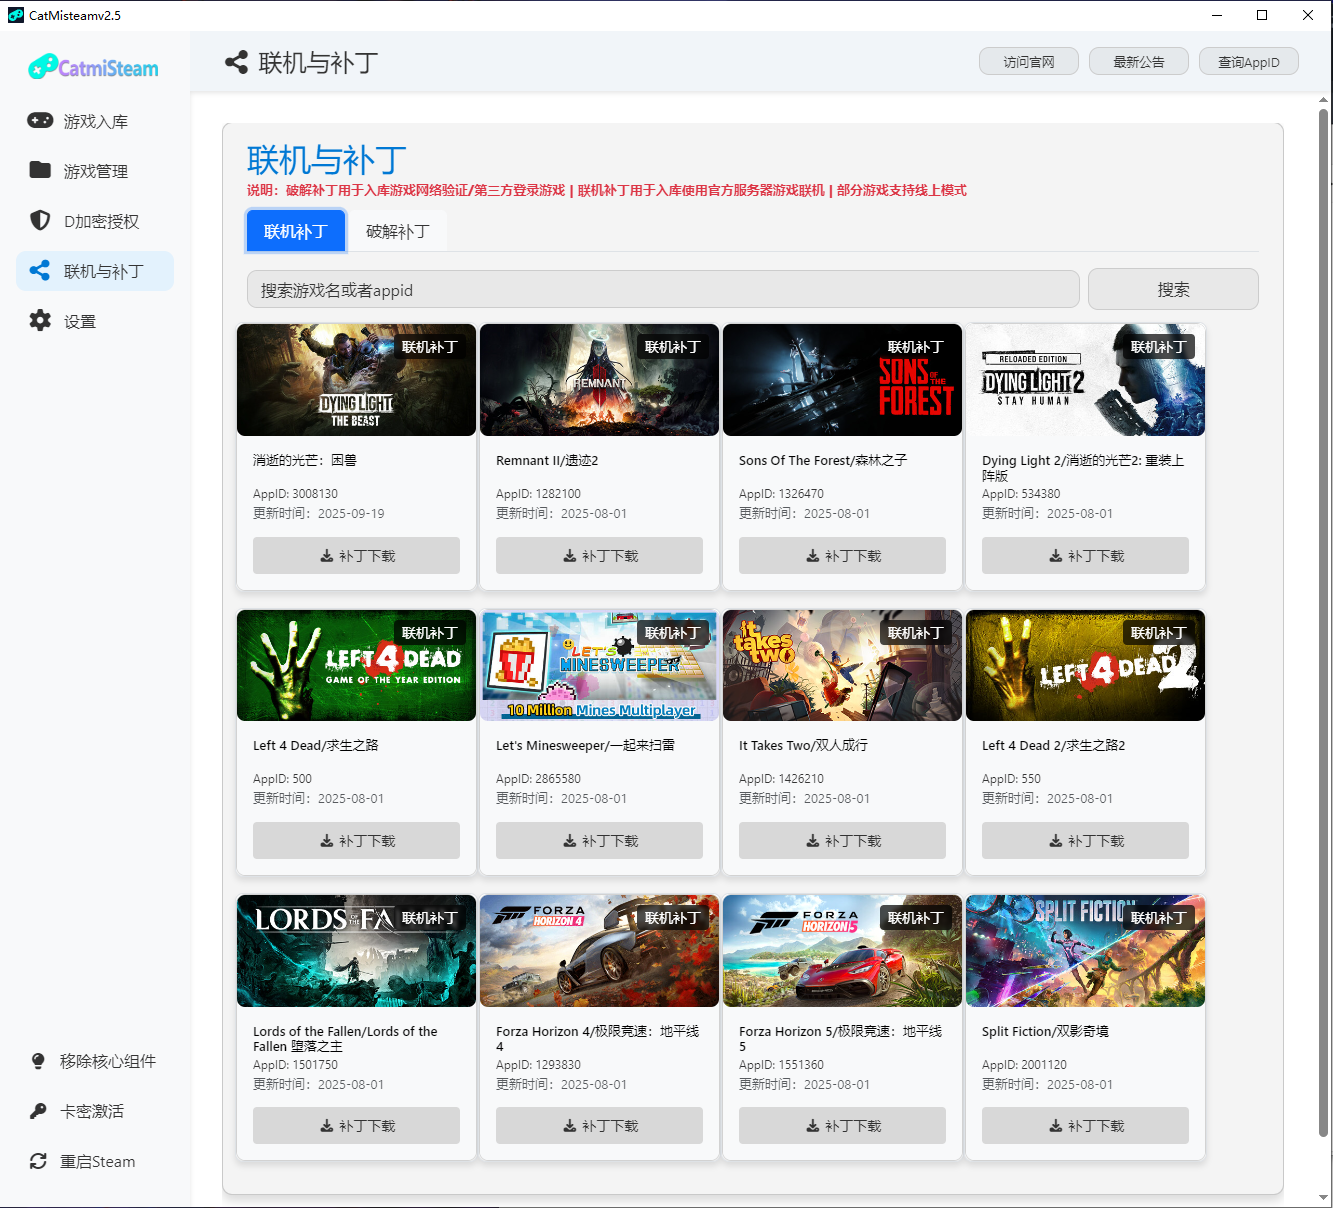Download patch for Dying Light 2 (AppID 534380)
1333x1208 pixels.
1085,555
